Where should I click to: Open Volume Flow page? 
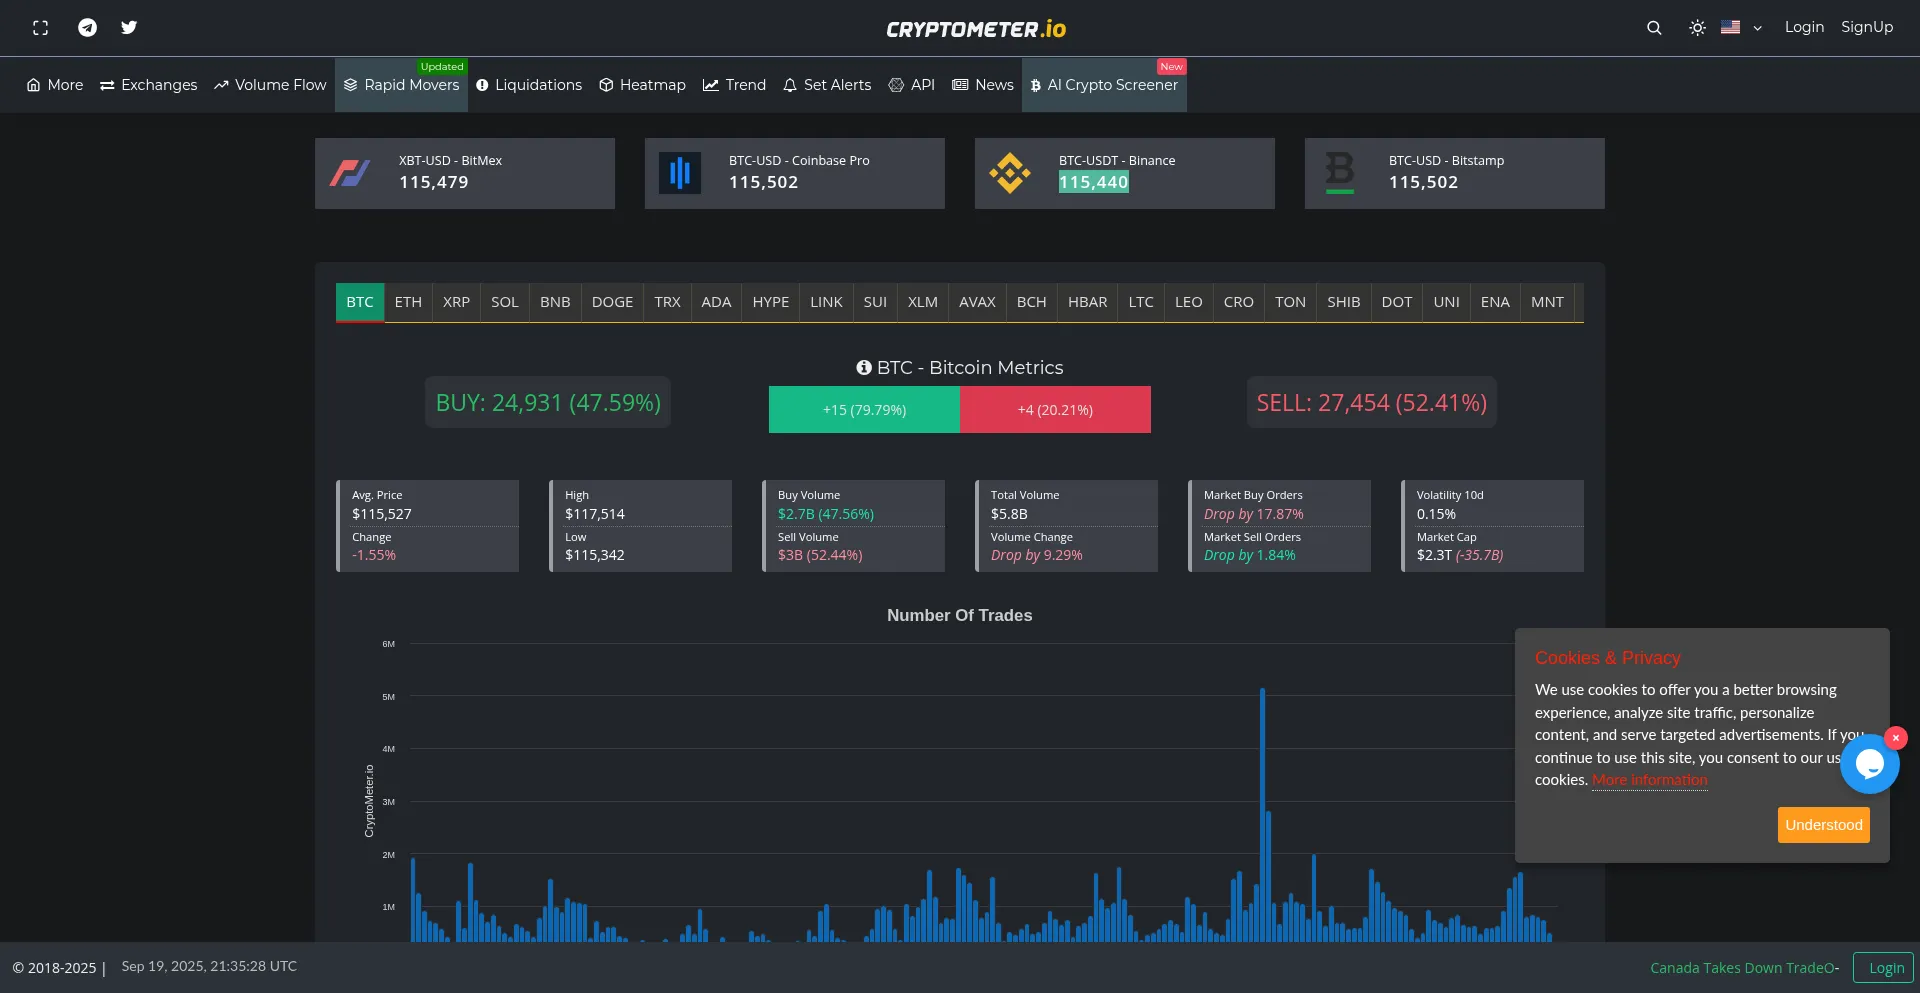[270, 85]
